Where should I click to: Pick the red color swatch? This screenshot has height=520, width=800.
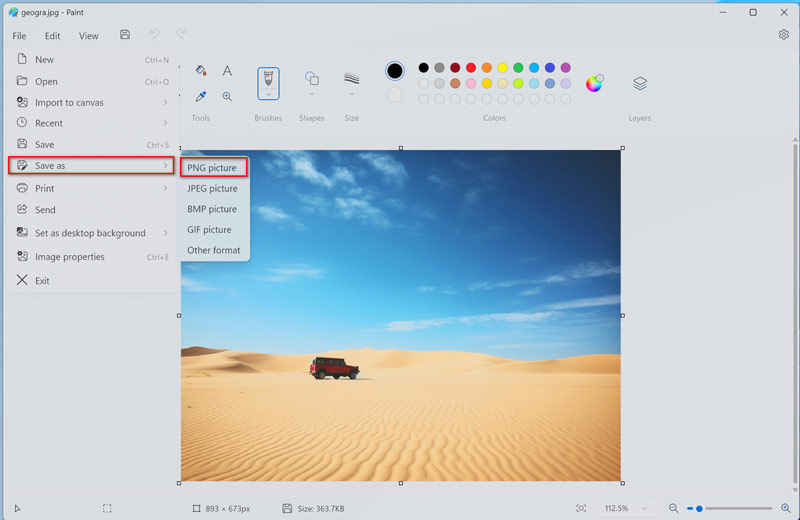click(471, 67)
